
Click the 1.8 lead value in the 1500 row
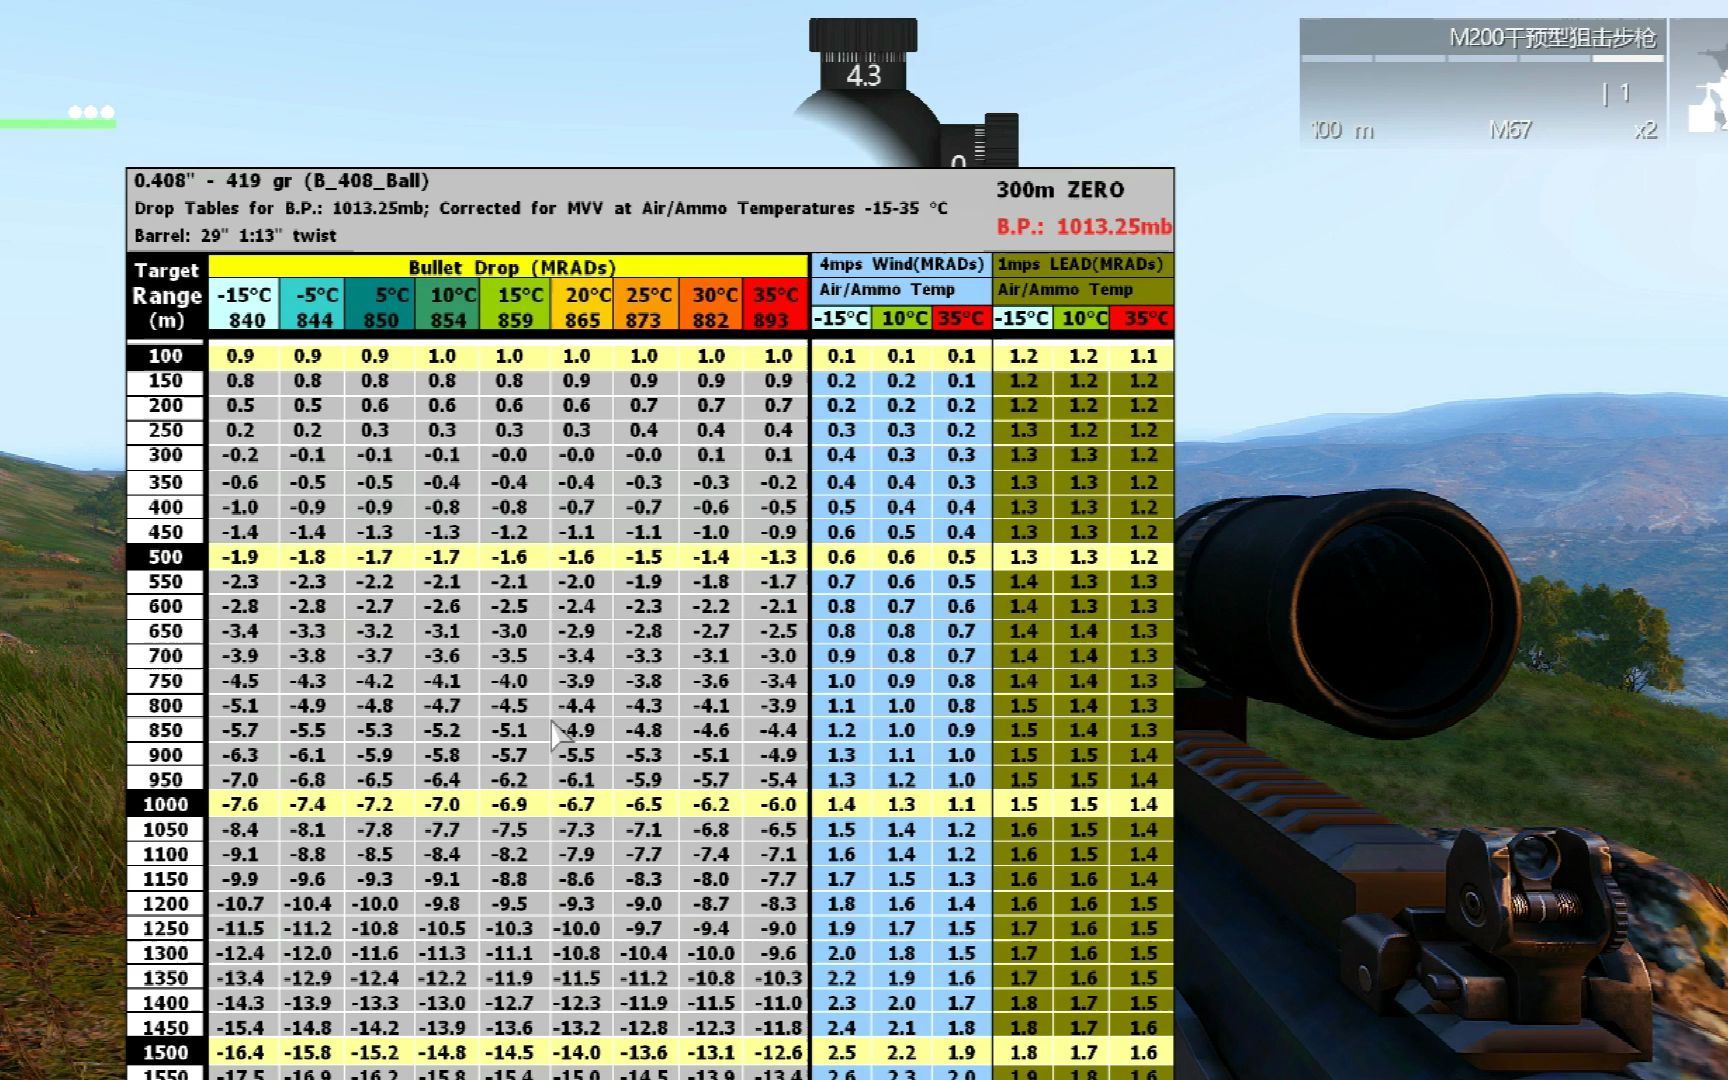(x=1024, y=1053)
